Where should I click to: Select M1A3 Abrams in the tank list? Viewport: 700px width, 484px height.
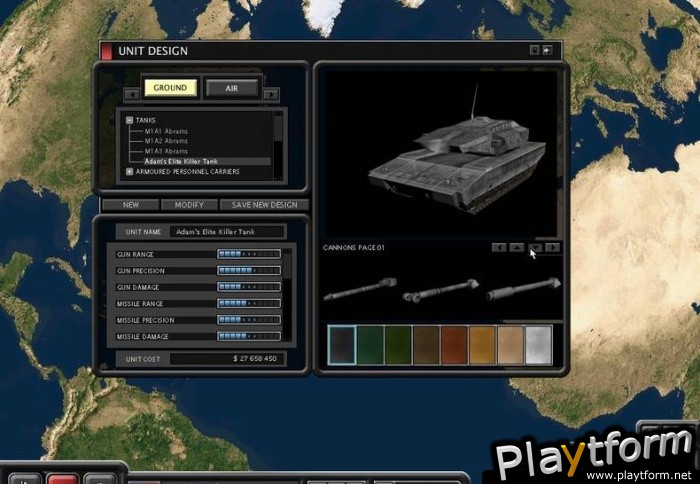tap(166, 151)
